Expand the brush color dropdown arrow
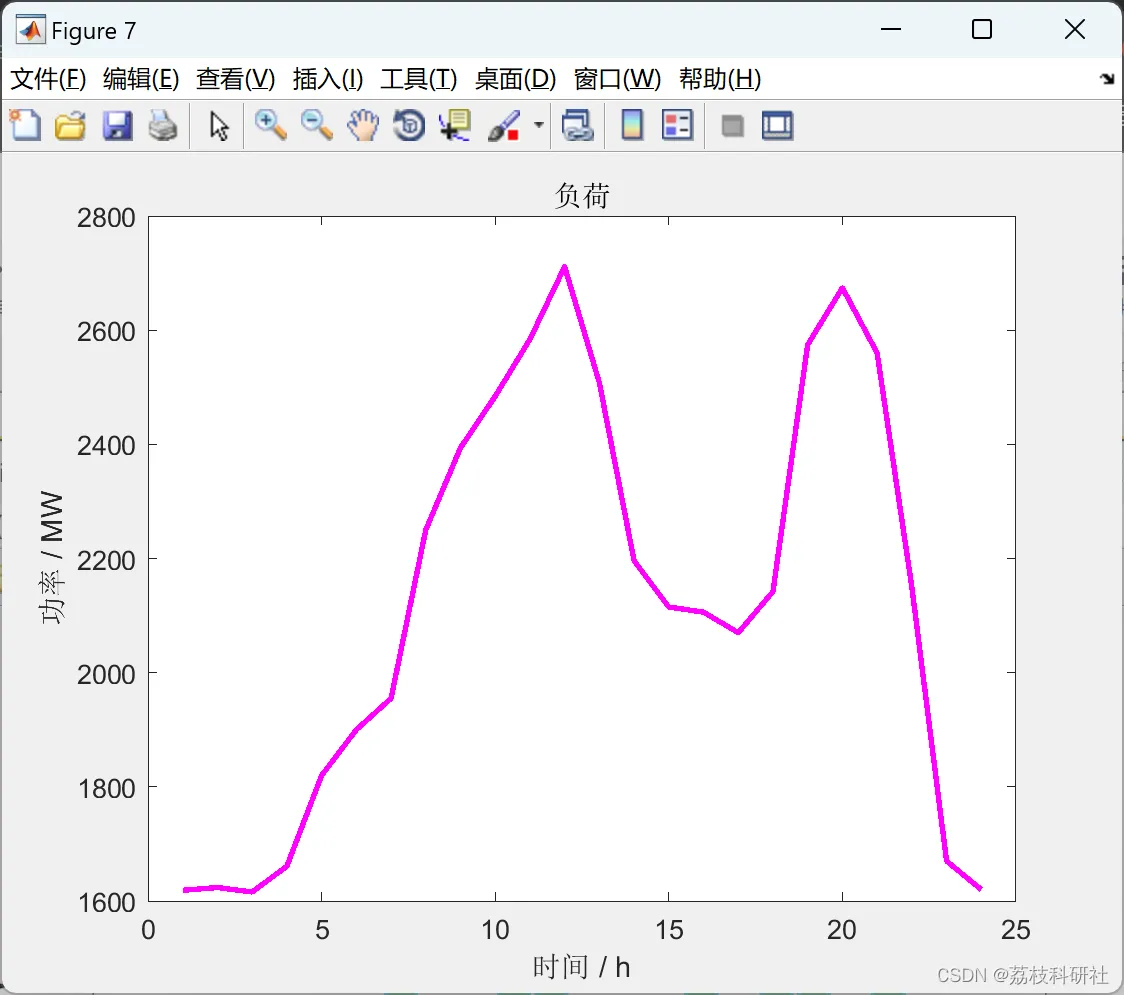 click(538, 125)
